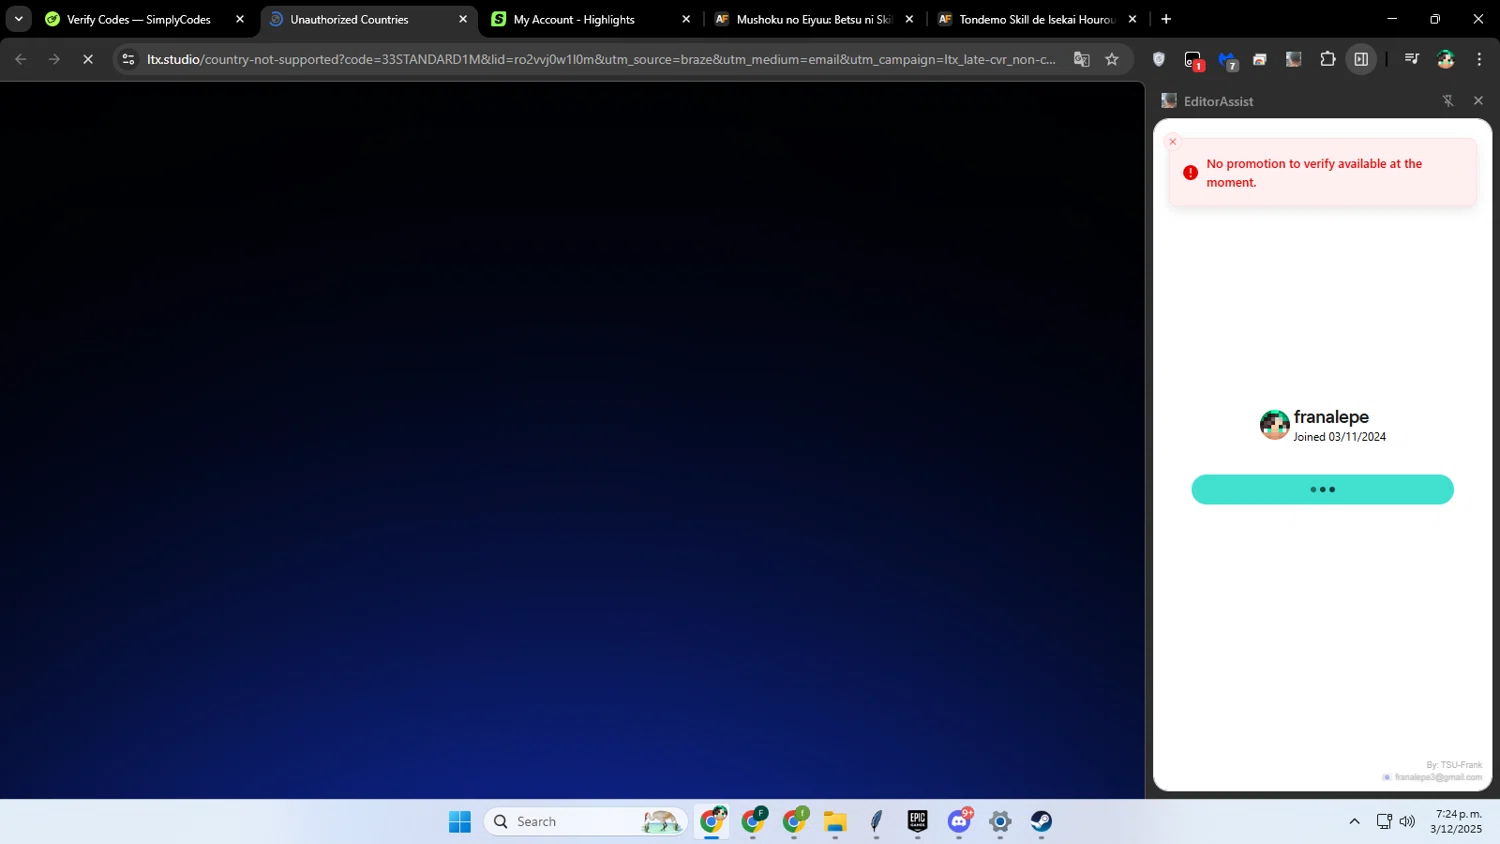Click the franalepe3@gmail.com email link
The height and width of the screenshot is (844, 1500).
click(1438, 777)
